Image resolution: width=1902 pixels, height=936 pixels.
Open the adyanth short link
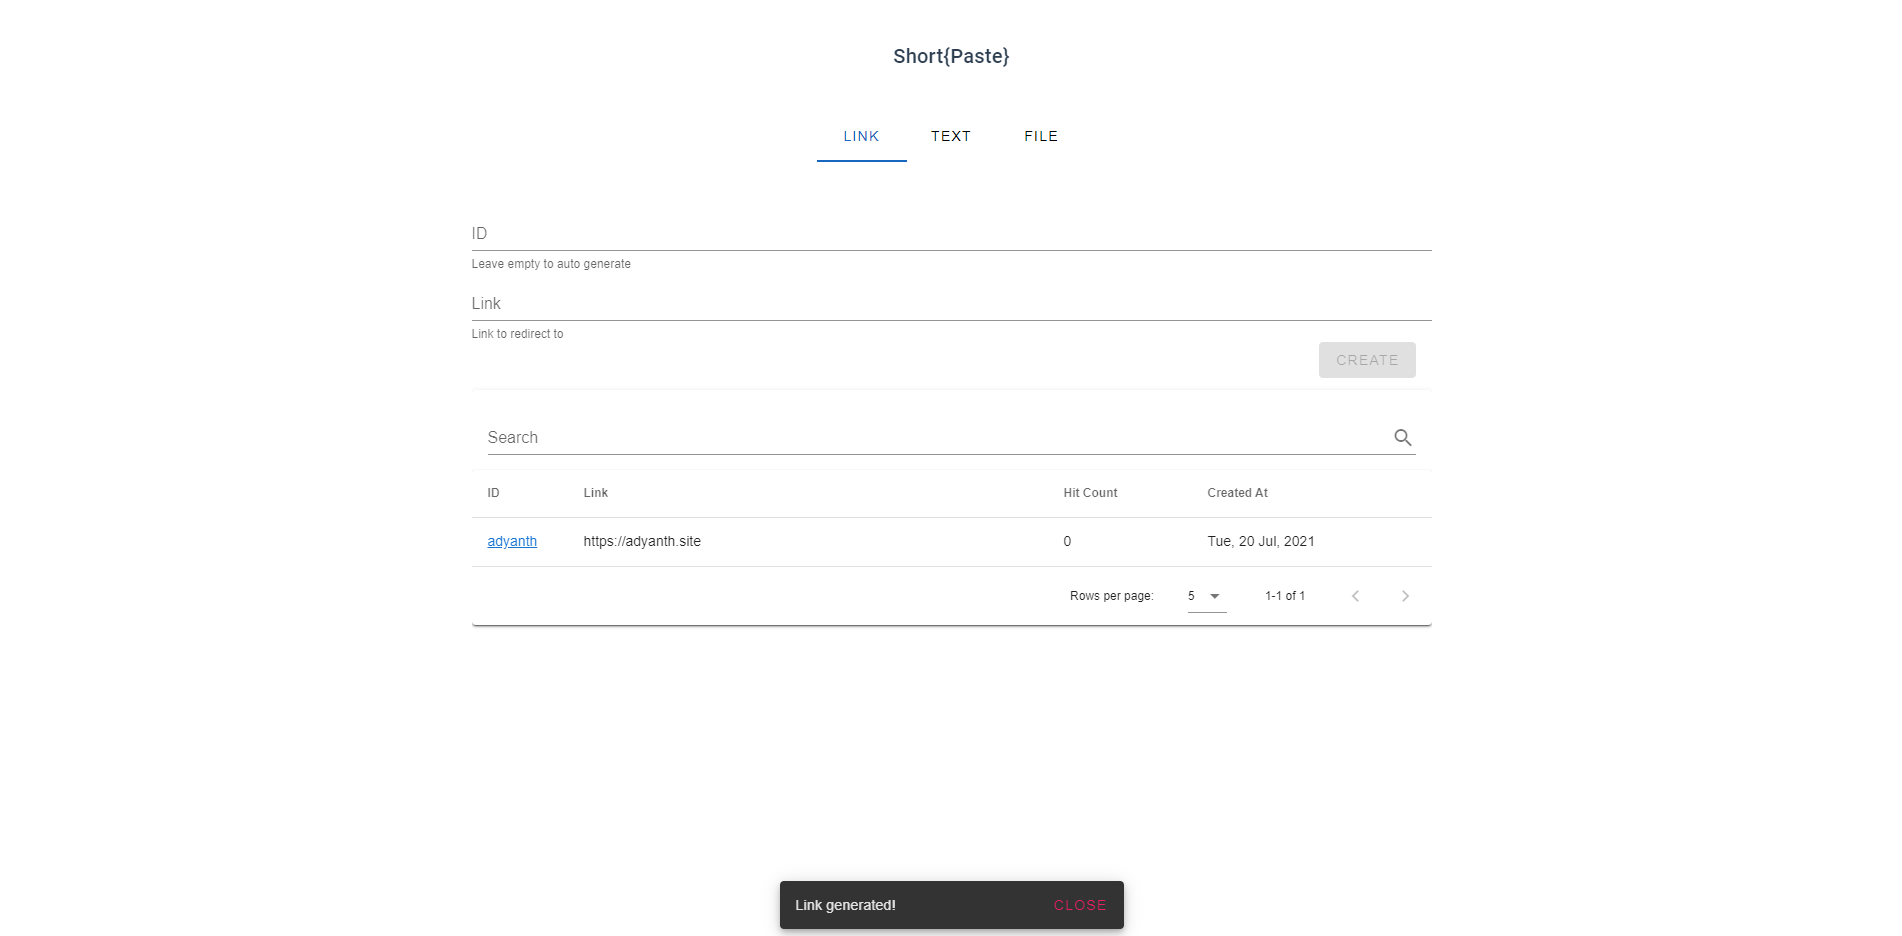(x=512, y=541)
